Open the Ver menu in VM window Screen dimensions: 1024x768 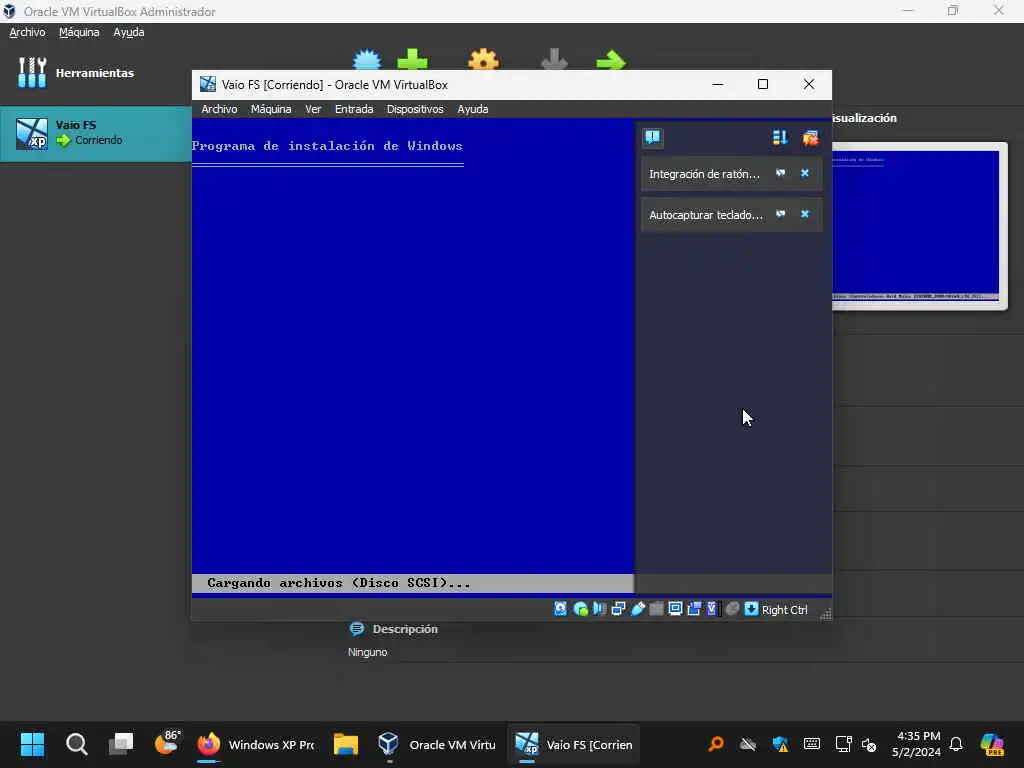pyautogui.click(x=313, y=109)
